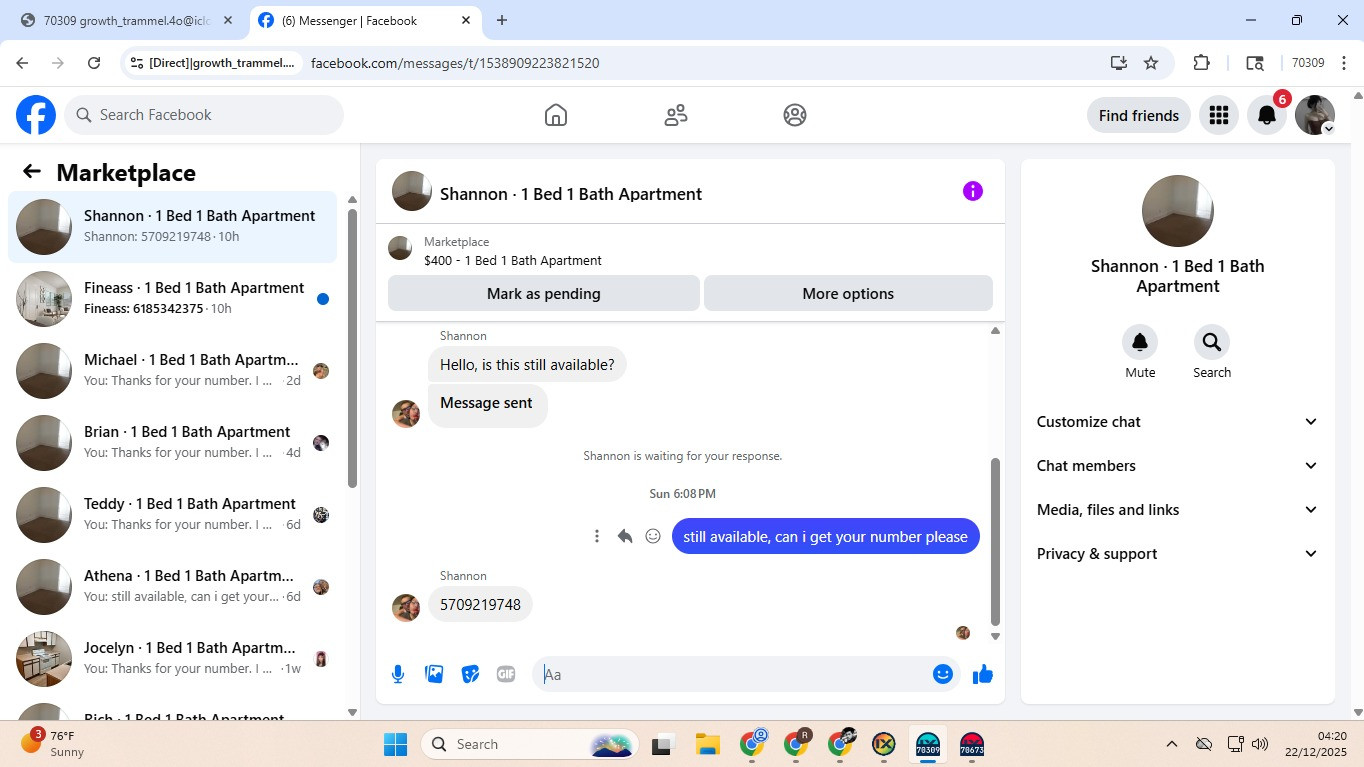The image size is (1364, 767).
Task: Open the Friends icon in top navigation
Action: 676,115
